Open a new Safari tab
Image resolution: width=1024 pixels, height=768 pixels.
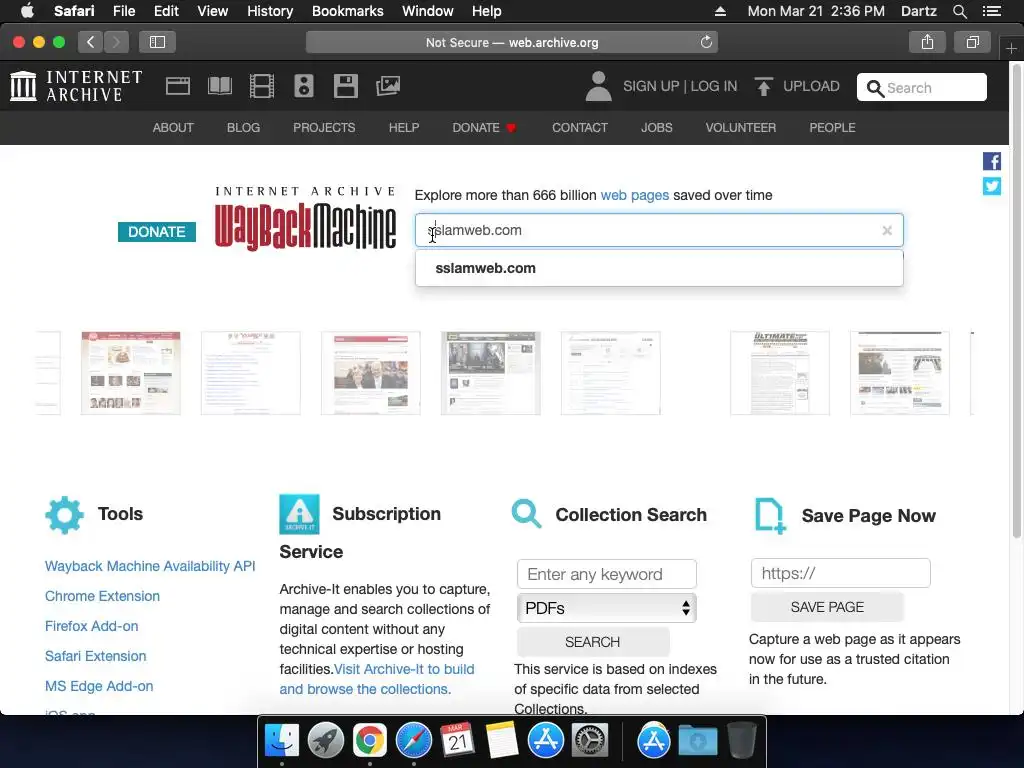point(1011,48)
